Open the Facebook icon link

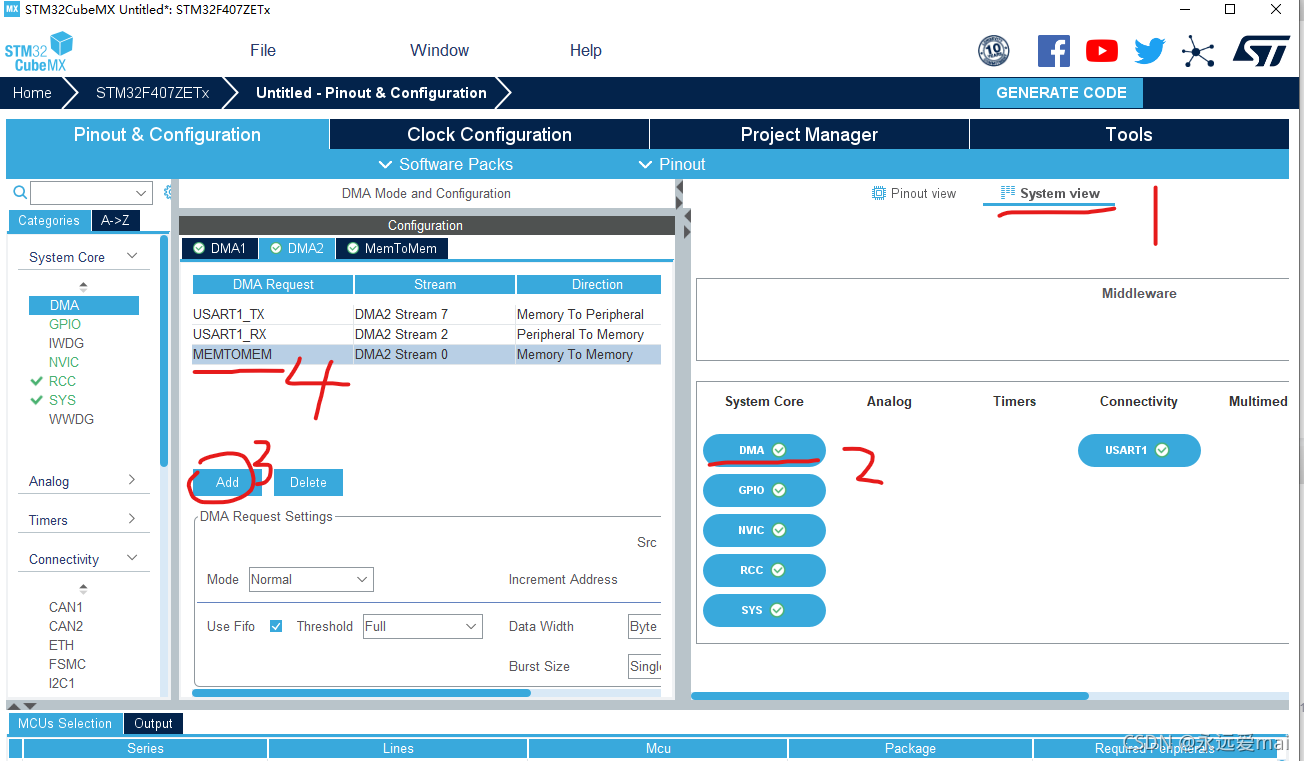(x=1053, y=51)
